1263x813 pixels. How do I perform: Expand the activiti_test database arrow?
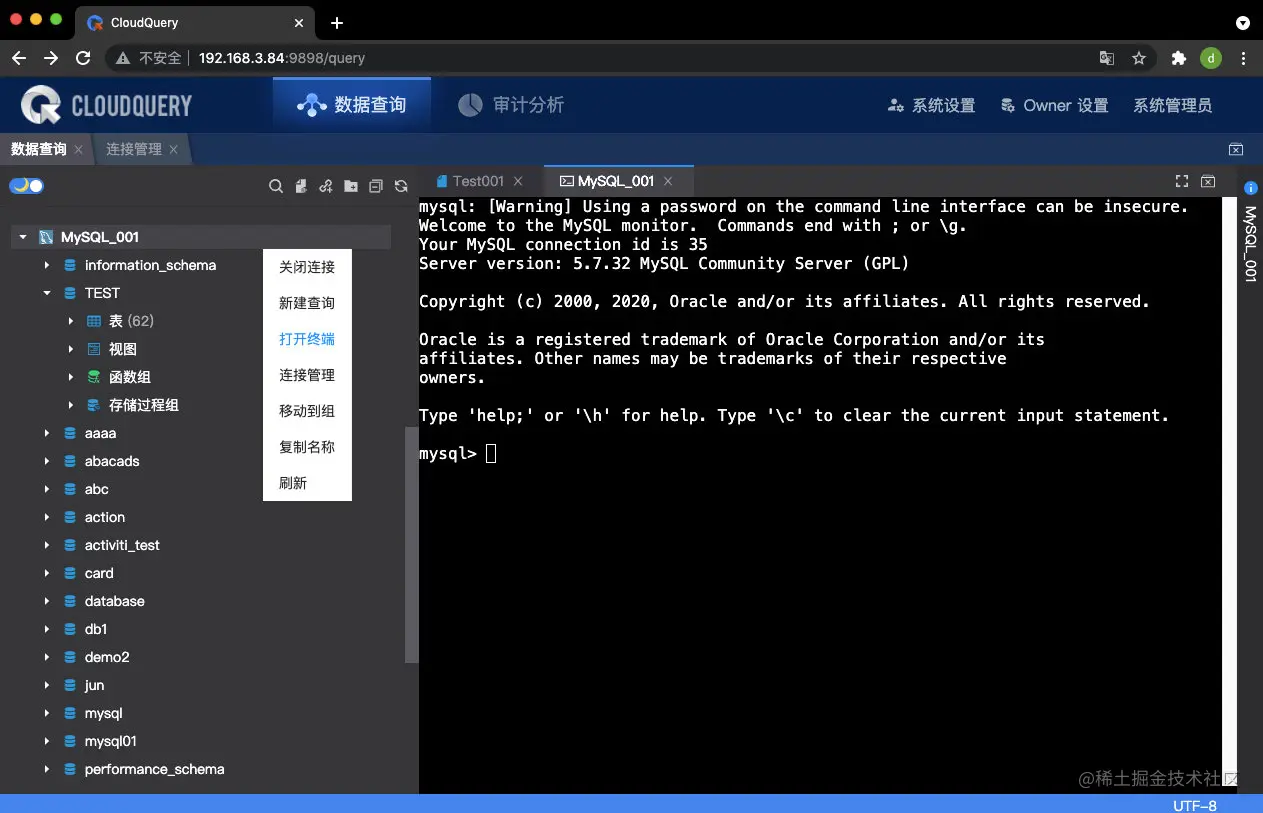pos(46,545)
